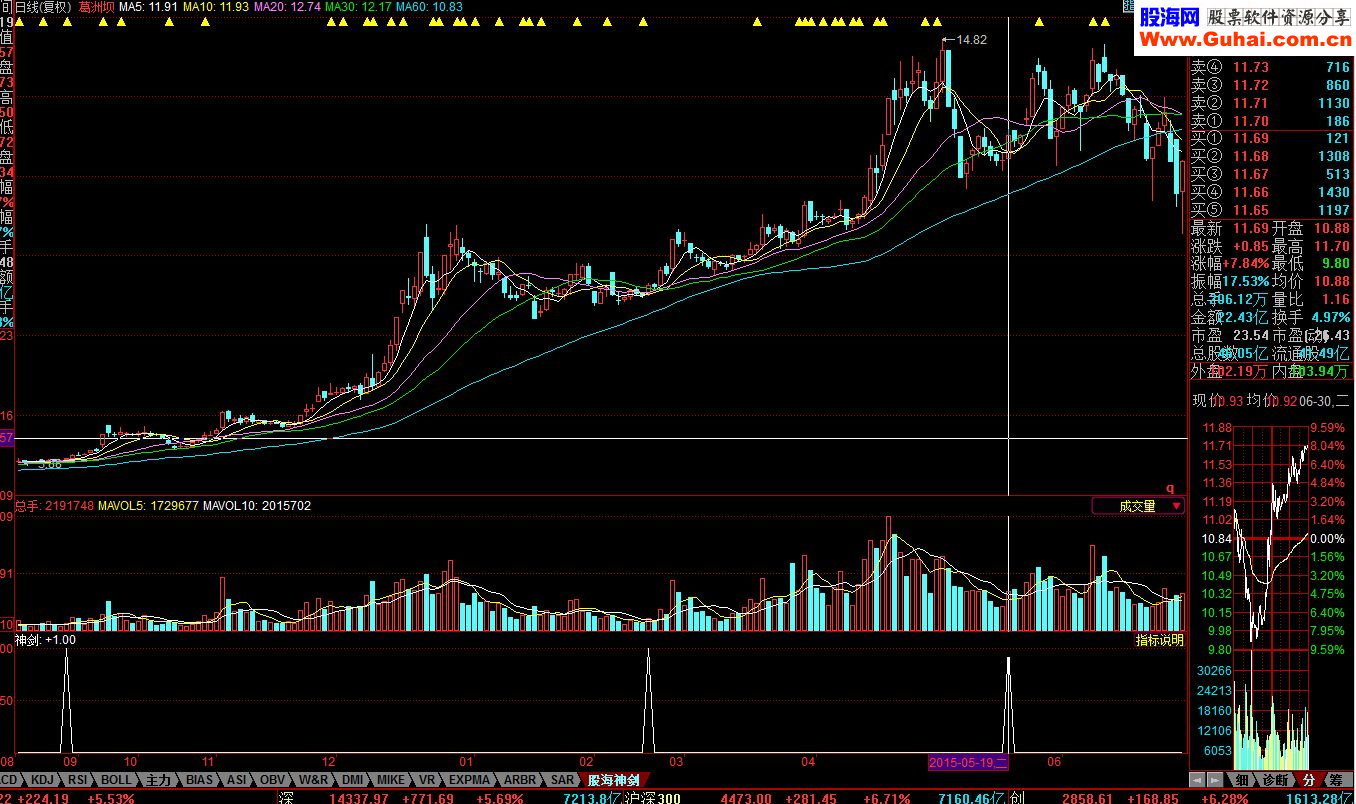Viewport: 1356px width, 804px height.
Task: Select the 股海神剑 indicator tab
Action: click(613, 779)
